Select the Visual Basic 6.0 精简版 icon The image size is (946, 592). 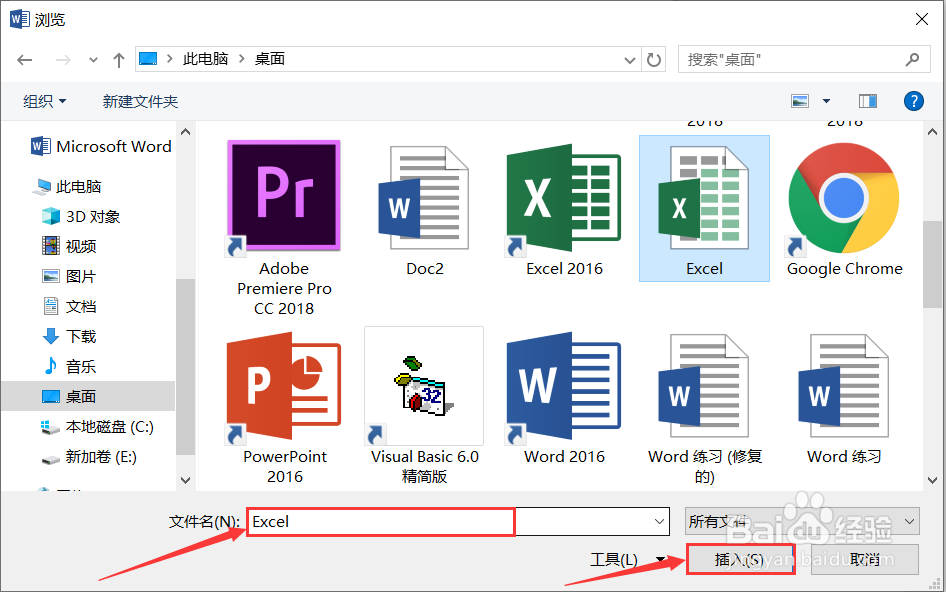423,385
